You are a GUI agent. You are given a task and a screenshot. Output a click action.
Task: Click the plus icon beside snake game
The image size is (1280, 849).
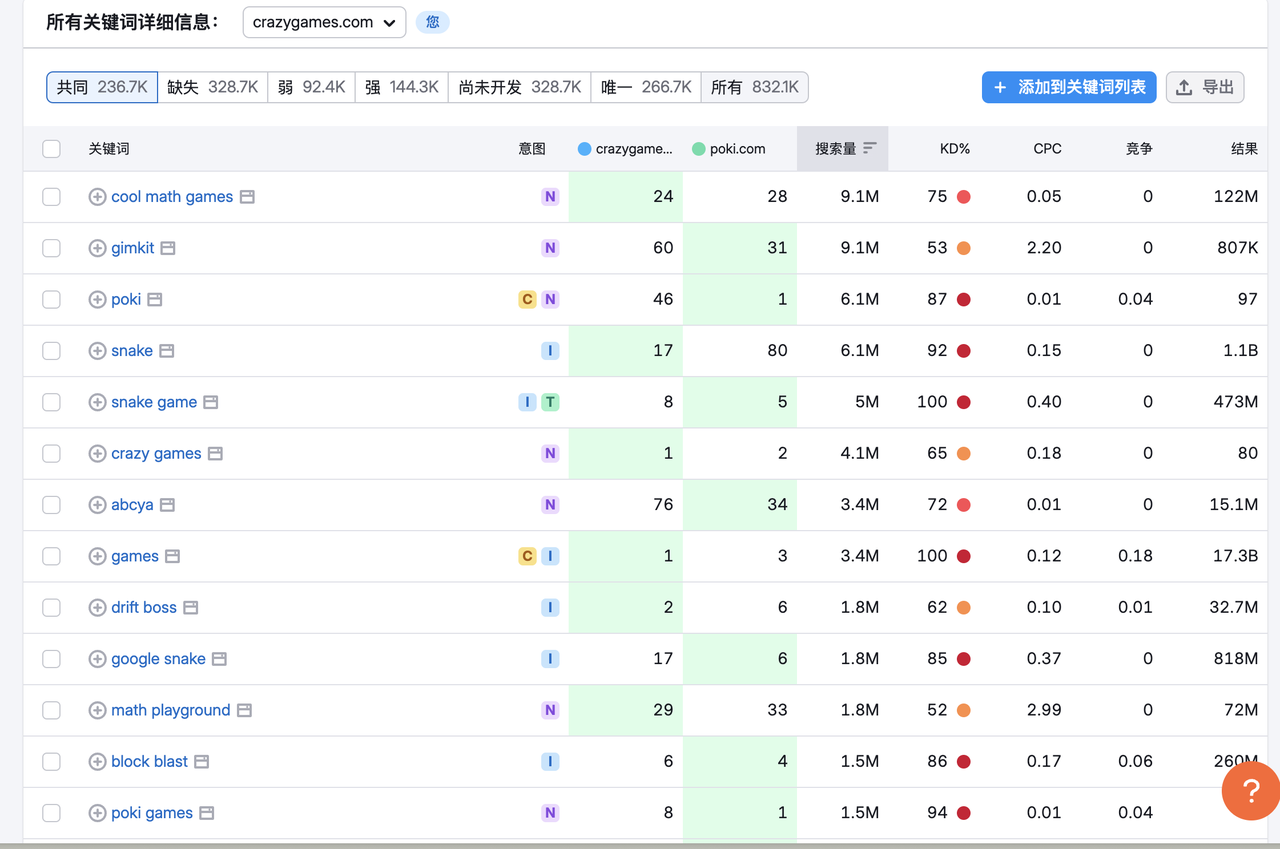tap(97, 402)
